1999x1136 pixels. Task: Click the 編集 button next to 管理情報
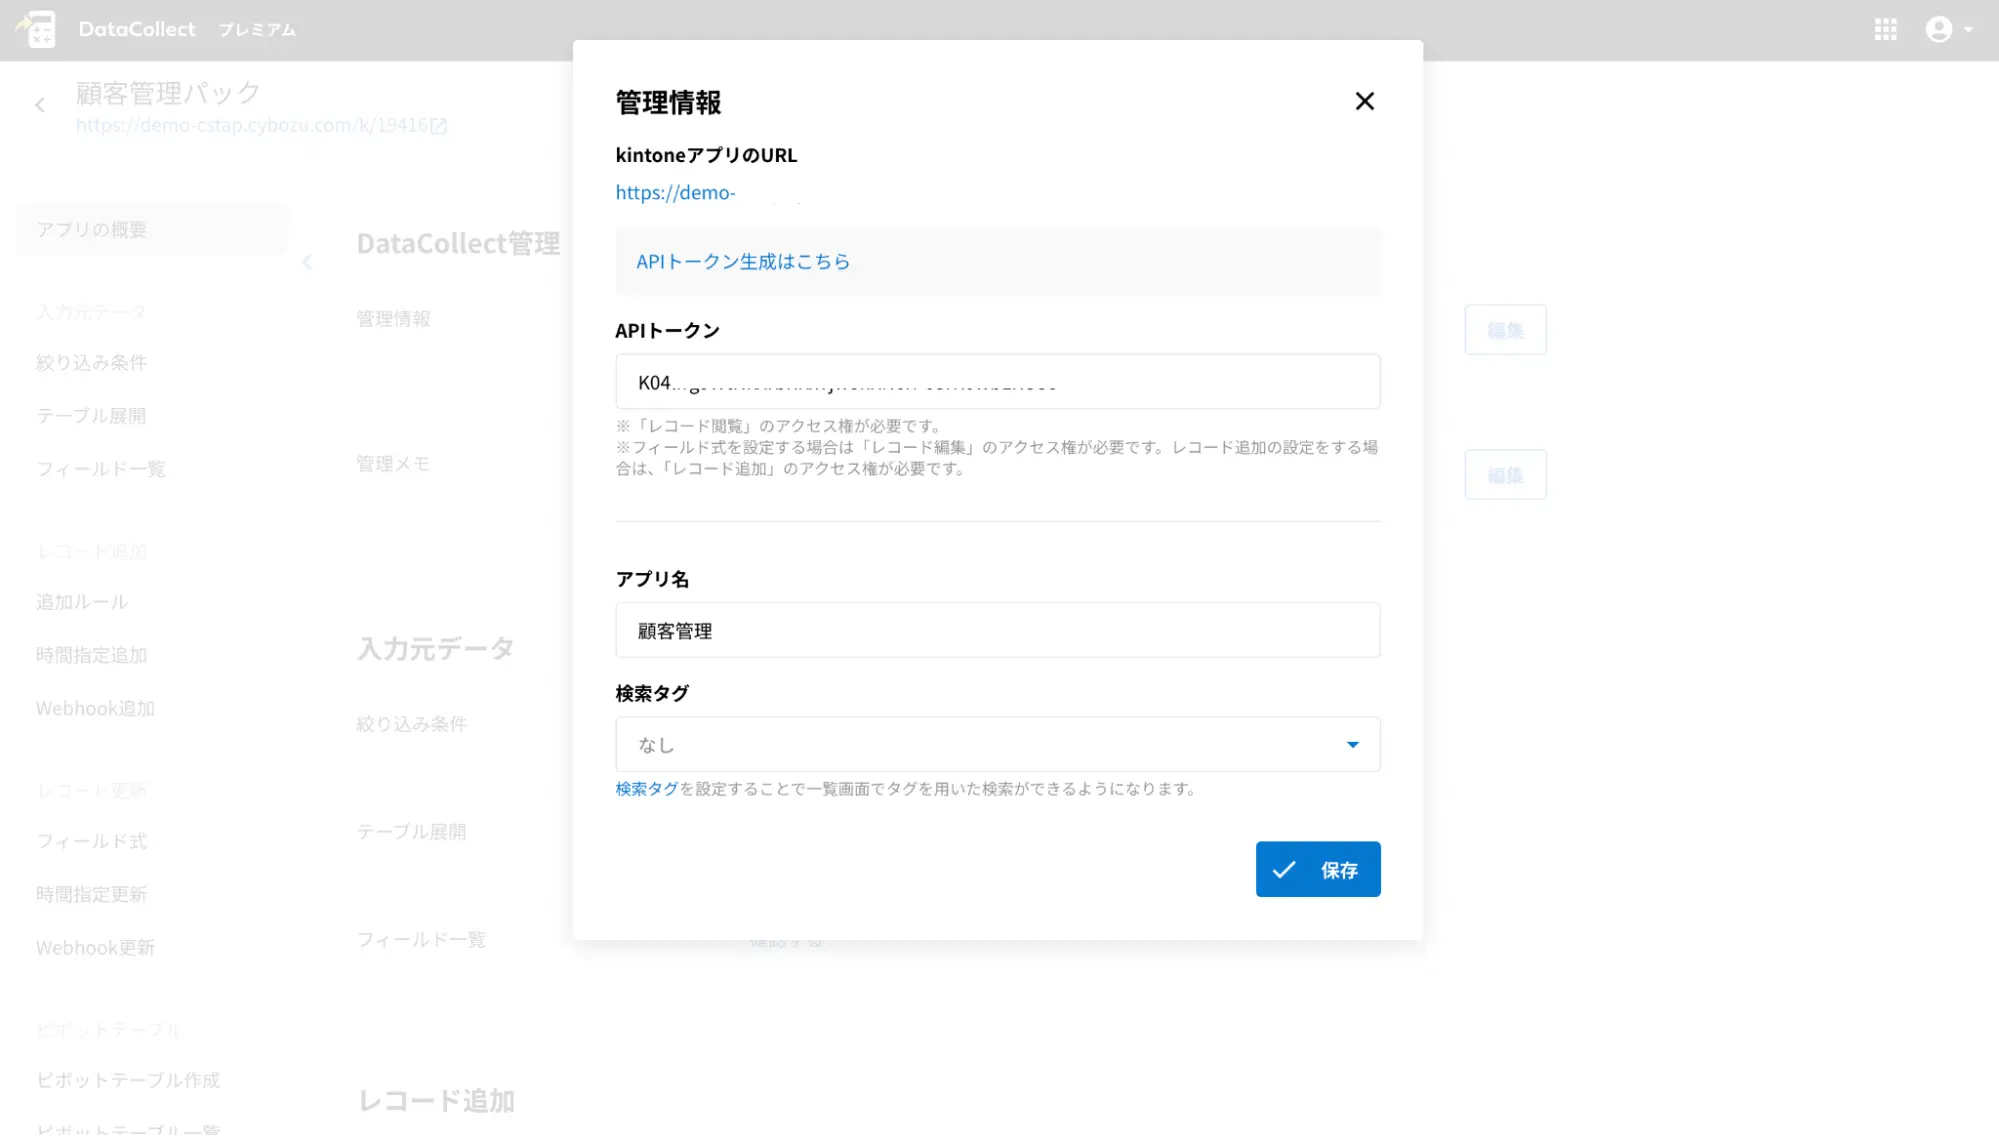[x=1505, y=330]
